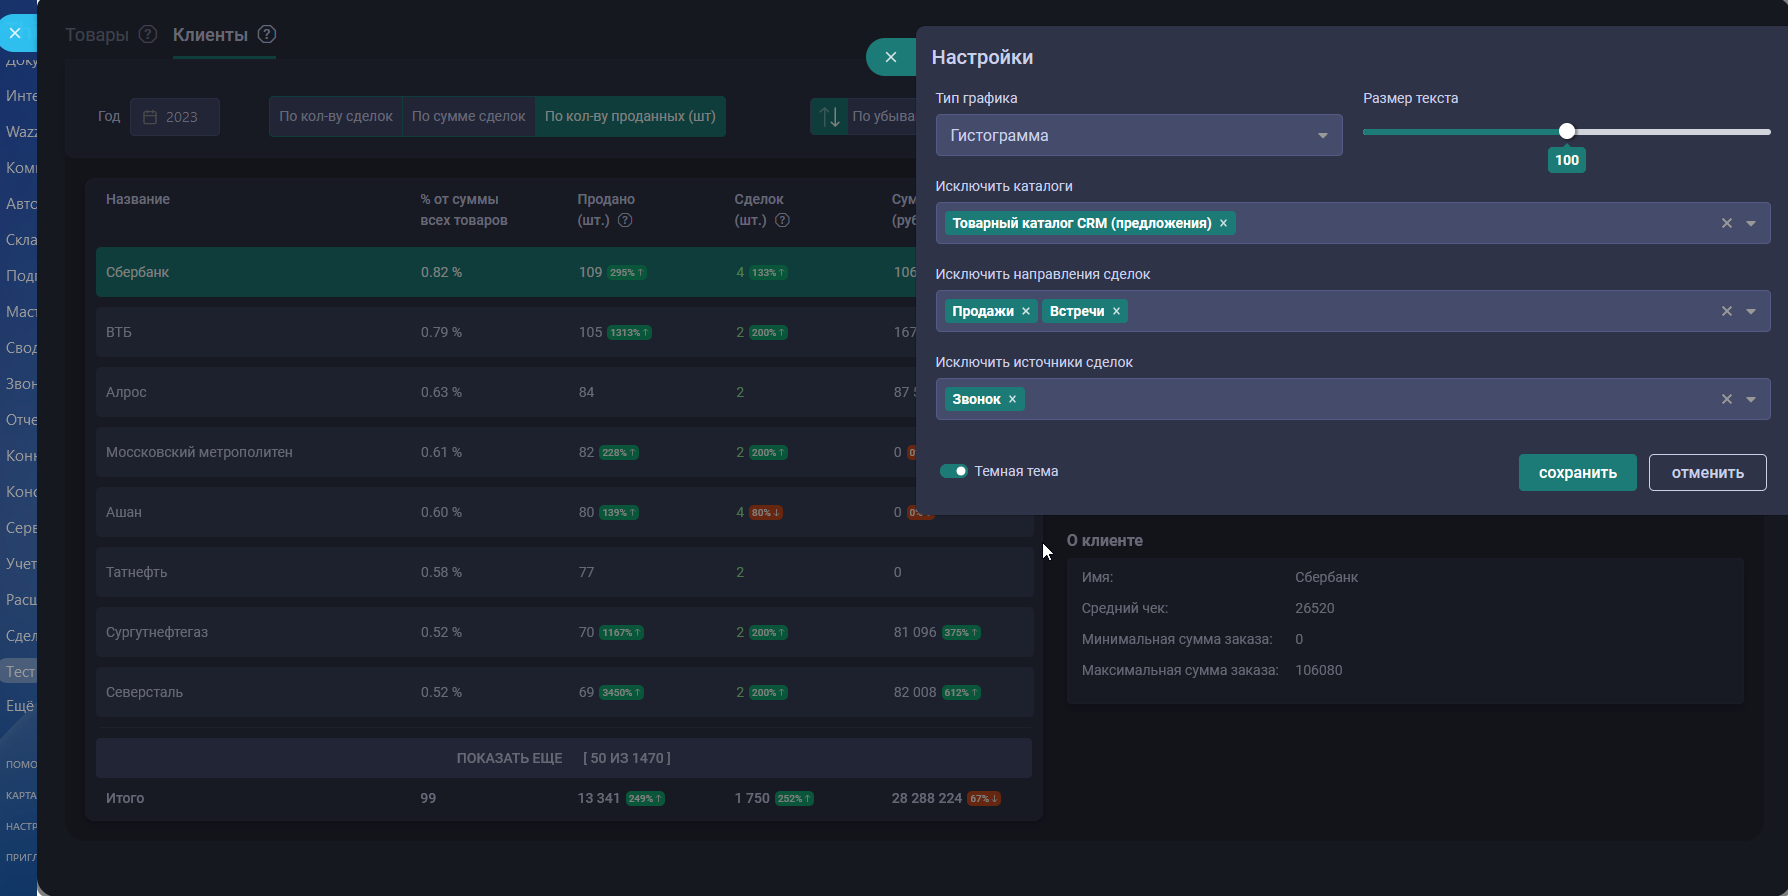Expand Исключить источники сделок dropdown arrow

click(1751, 399)
